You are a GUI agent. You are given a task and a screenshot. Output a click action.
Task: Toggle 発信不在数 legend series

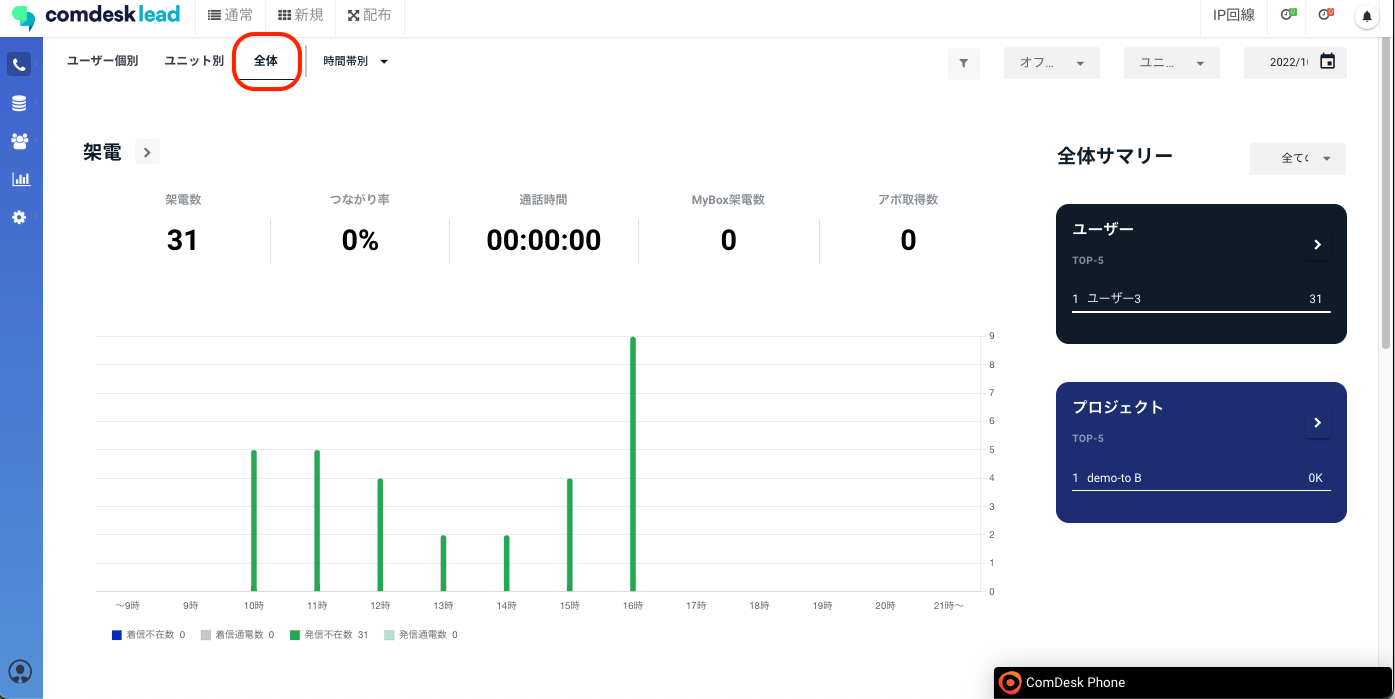tap(330, 635)
